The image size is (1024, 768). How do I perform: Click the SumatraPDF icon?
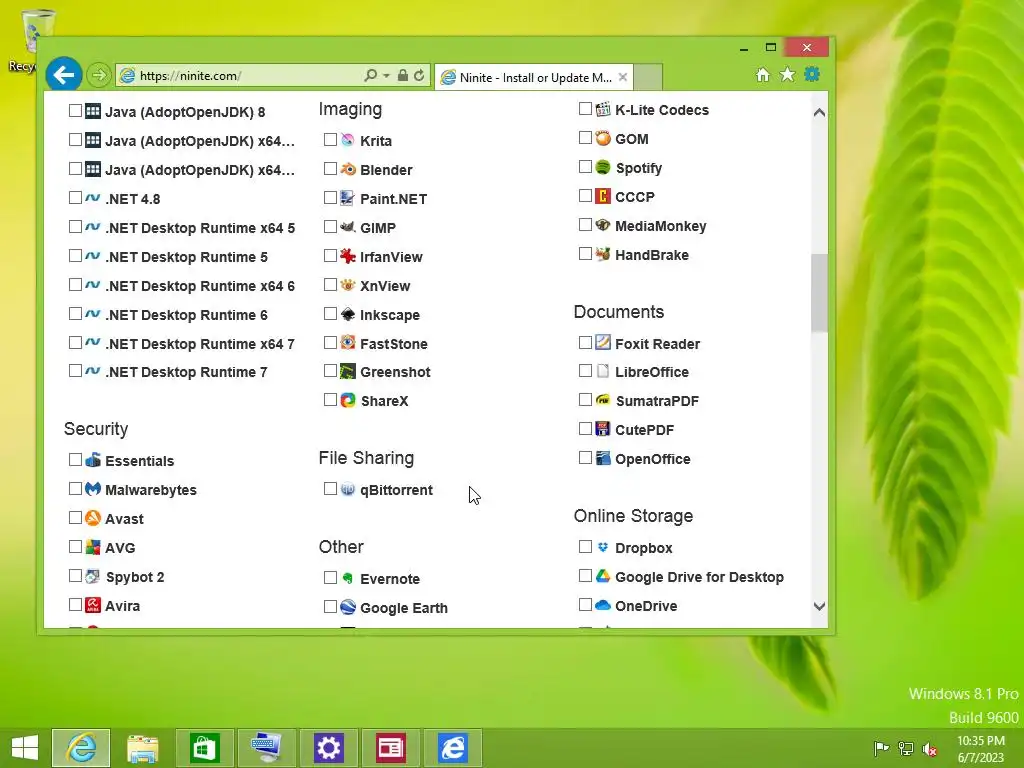(603, 400)
